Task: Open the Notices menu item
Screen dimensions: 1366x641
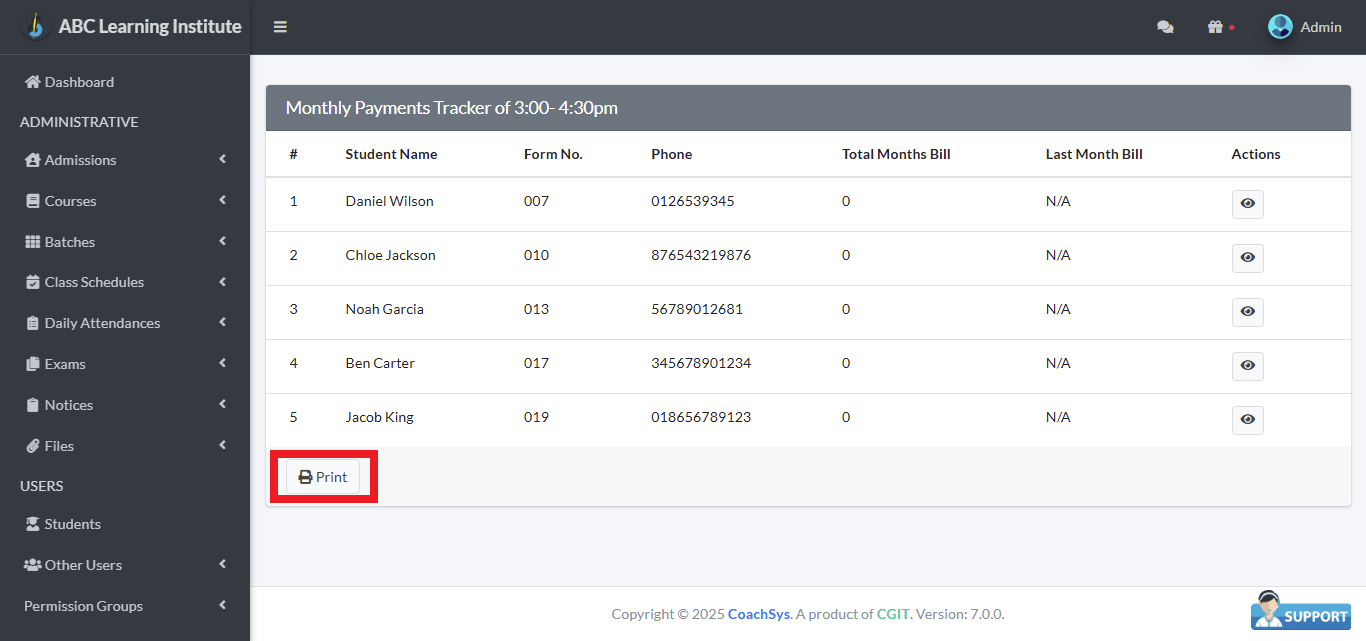Action: click(x=68, y=405)
